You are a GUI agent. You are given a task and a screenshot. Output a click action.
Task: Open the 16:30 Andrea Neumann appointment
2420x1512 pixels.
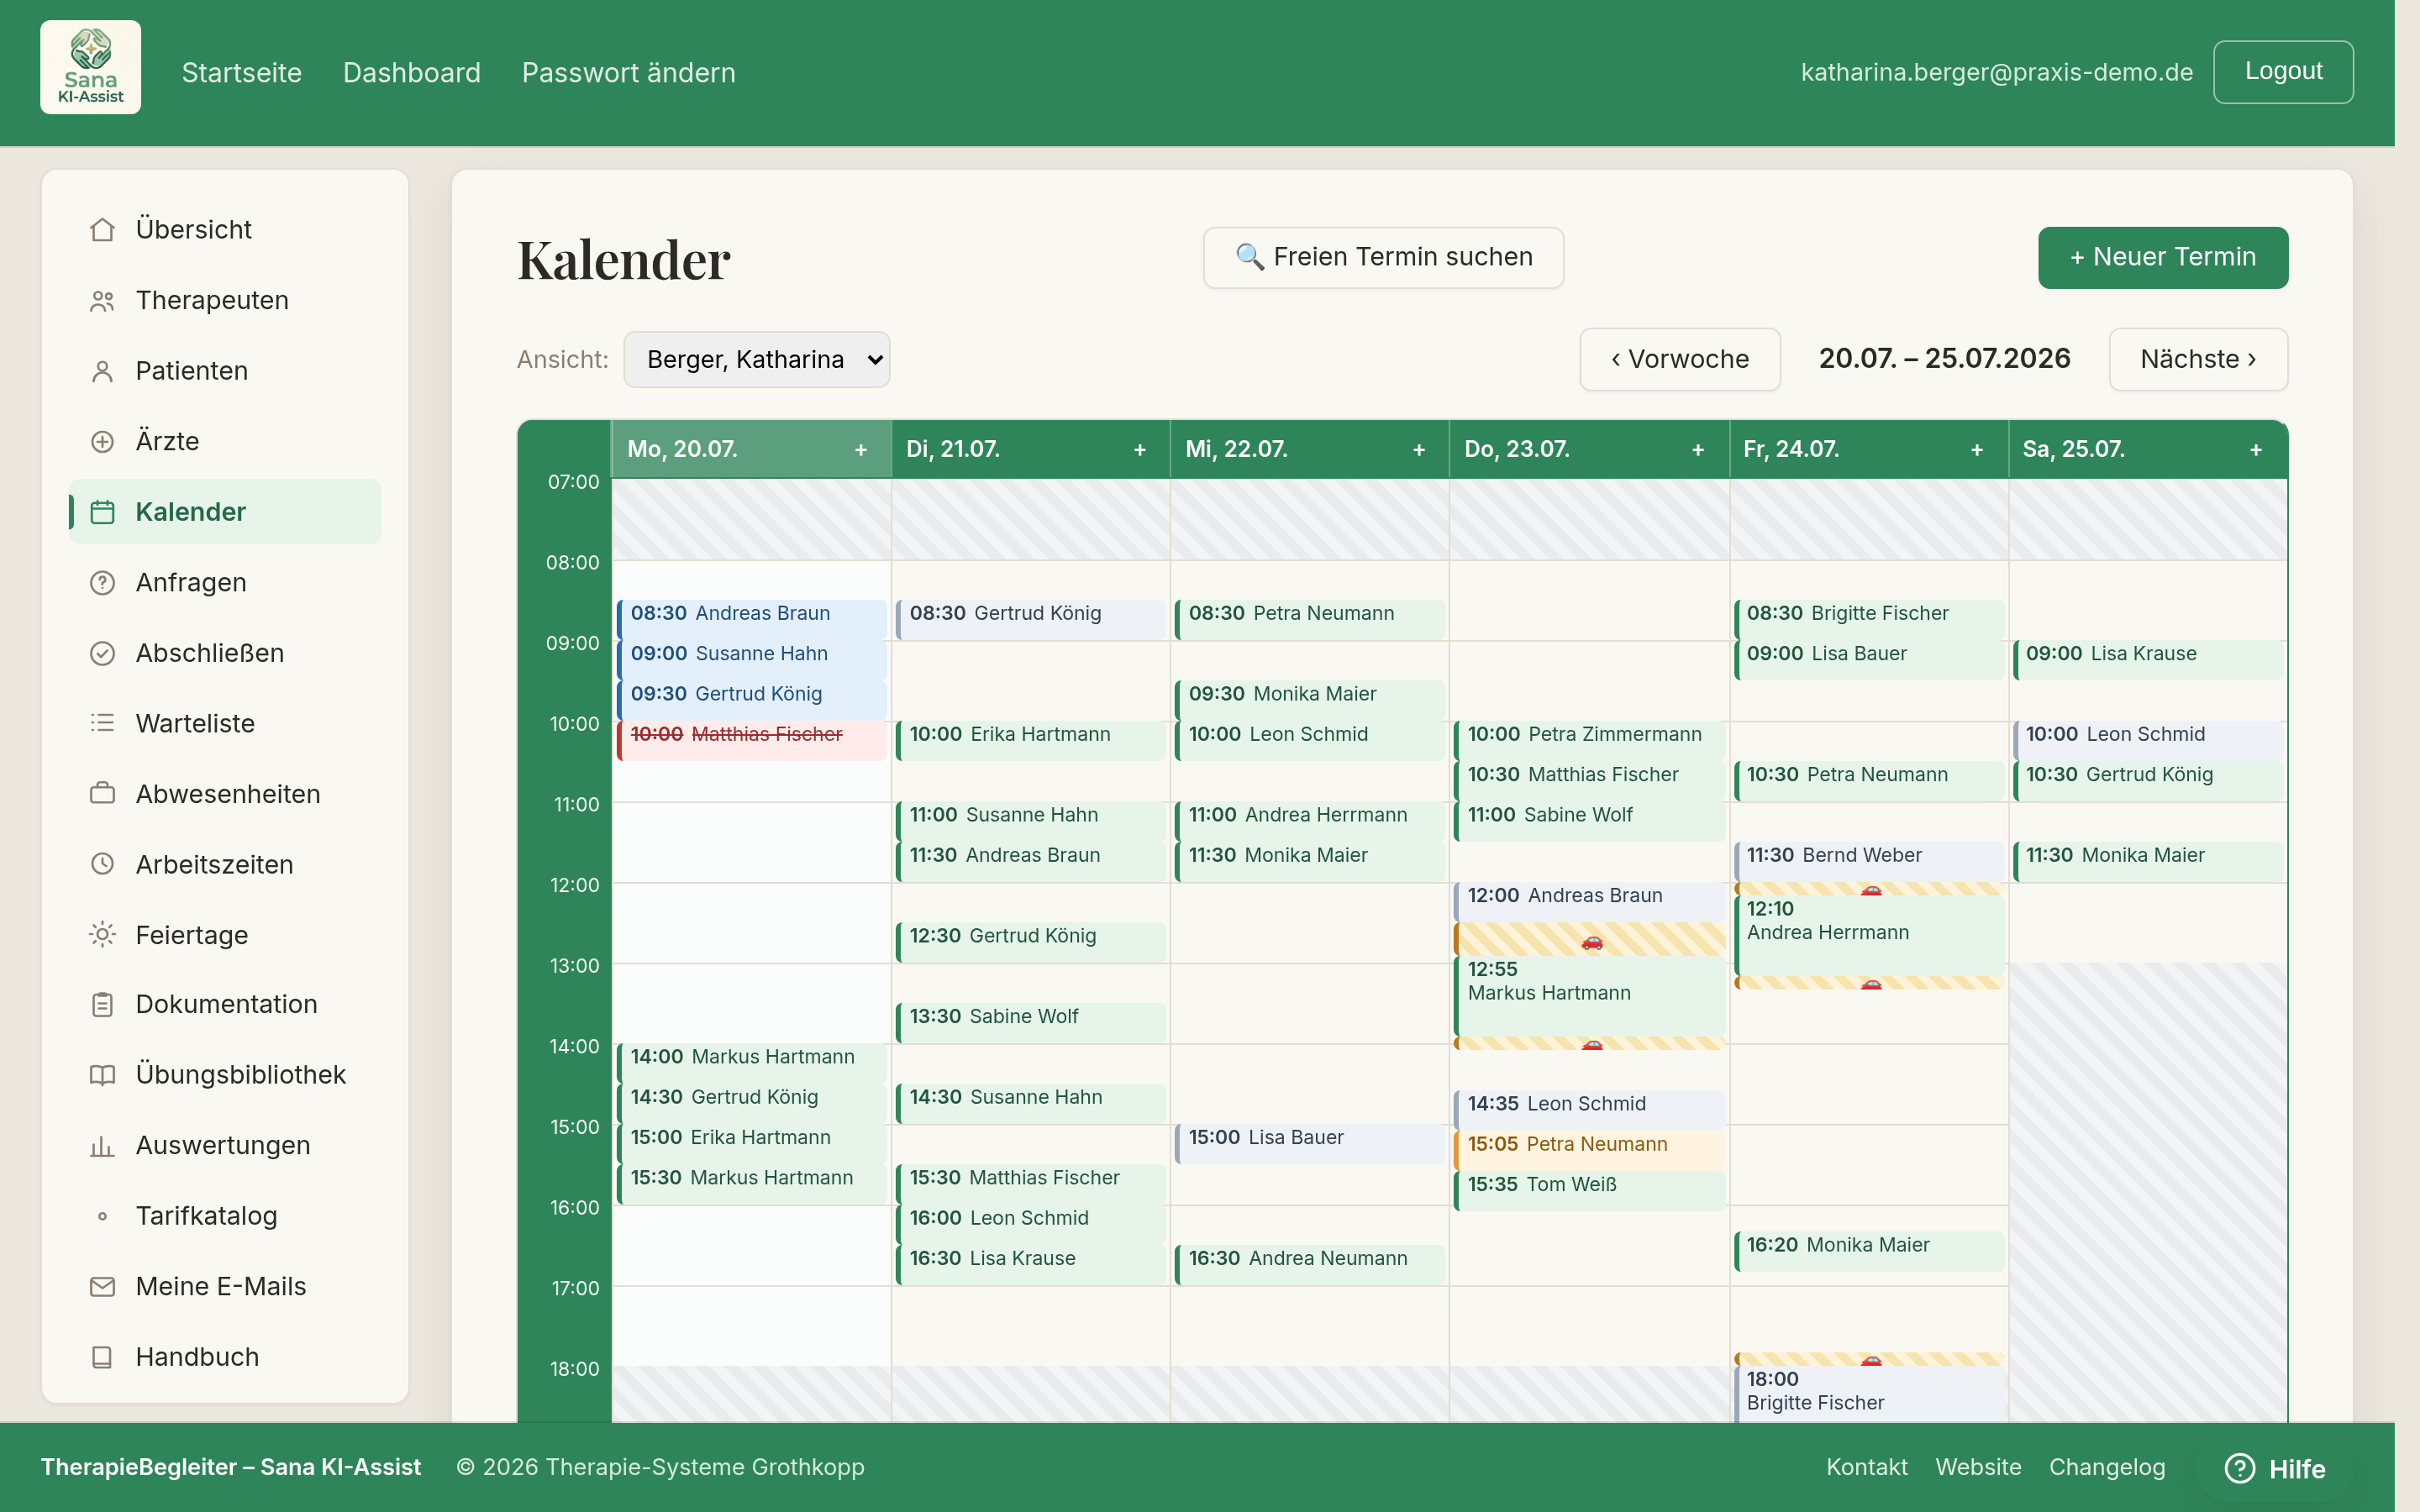[1310, 1264]
